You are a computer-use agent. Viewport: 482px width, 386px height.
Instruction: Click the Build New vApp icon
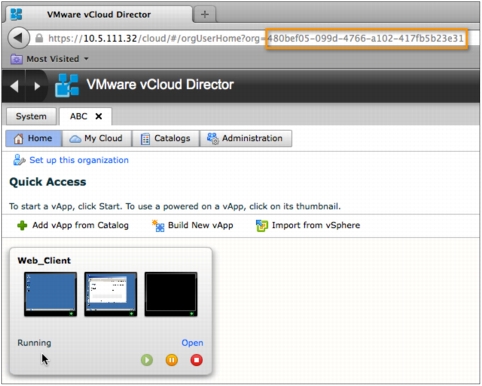point(158,226)
